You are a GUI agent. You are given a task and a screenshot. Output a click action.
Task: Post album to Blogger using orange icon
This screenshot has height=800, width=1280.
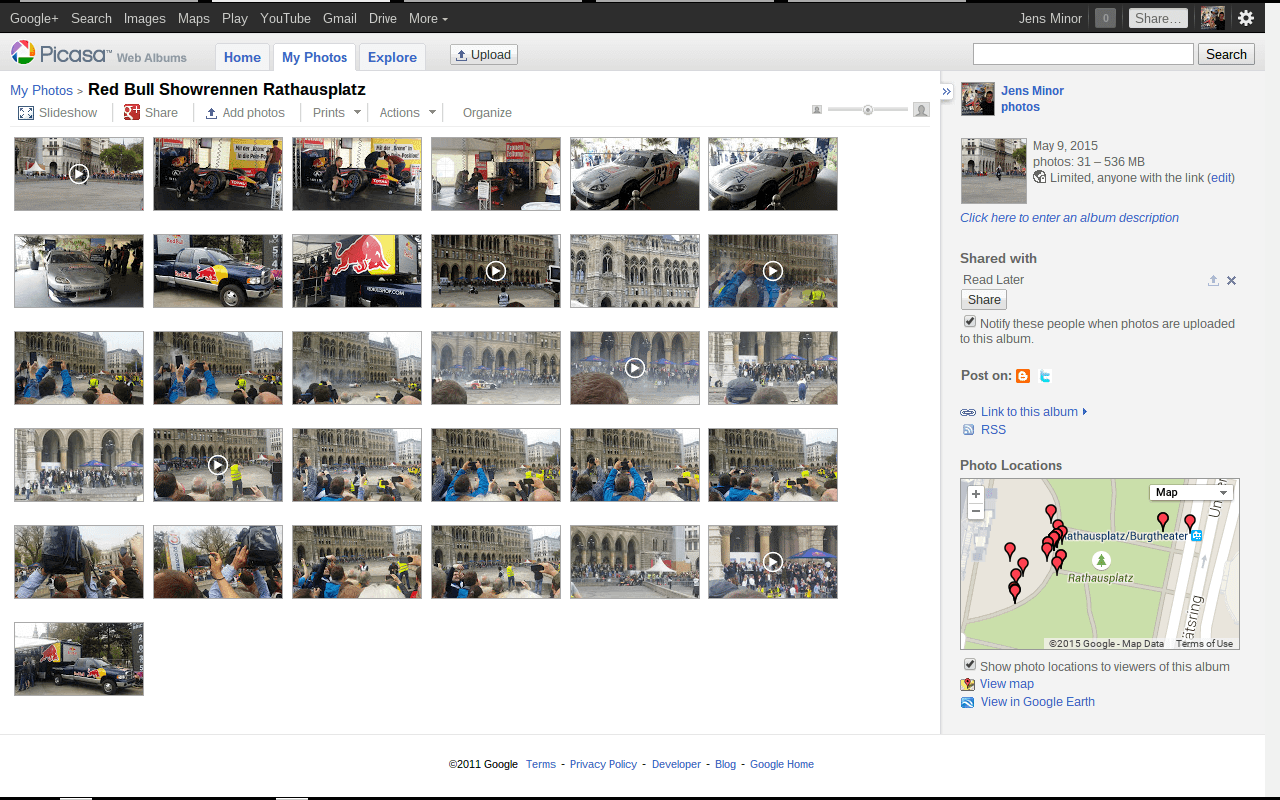(1022, 376)
